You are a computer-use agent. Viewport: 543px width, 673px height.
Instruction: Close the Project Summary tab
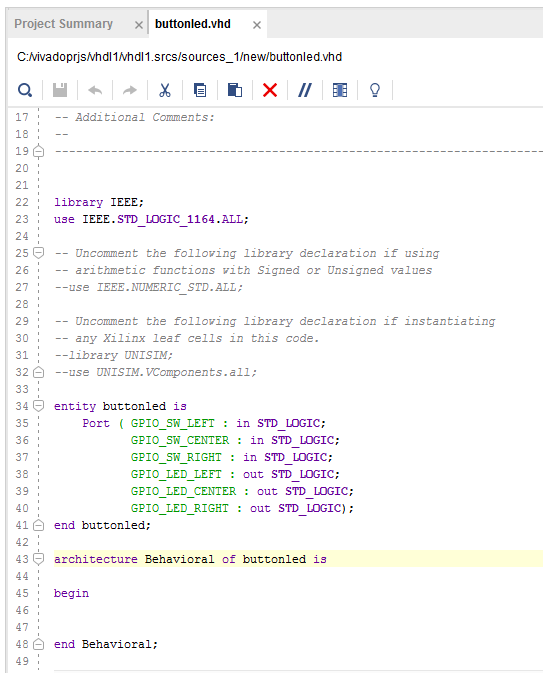pyautogui.click(x=139, y=25)
